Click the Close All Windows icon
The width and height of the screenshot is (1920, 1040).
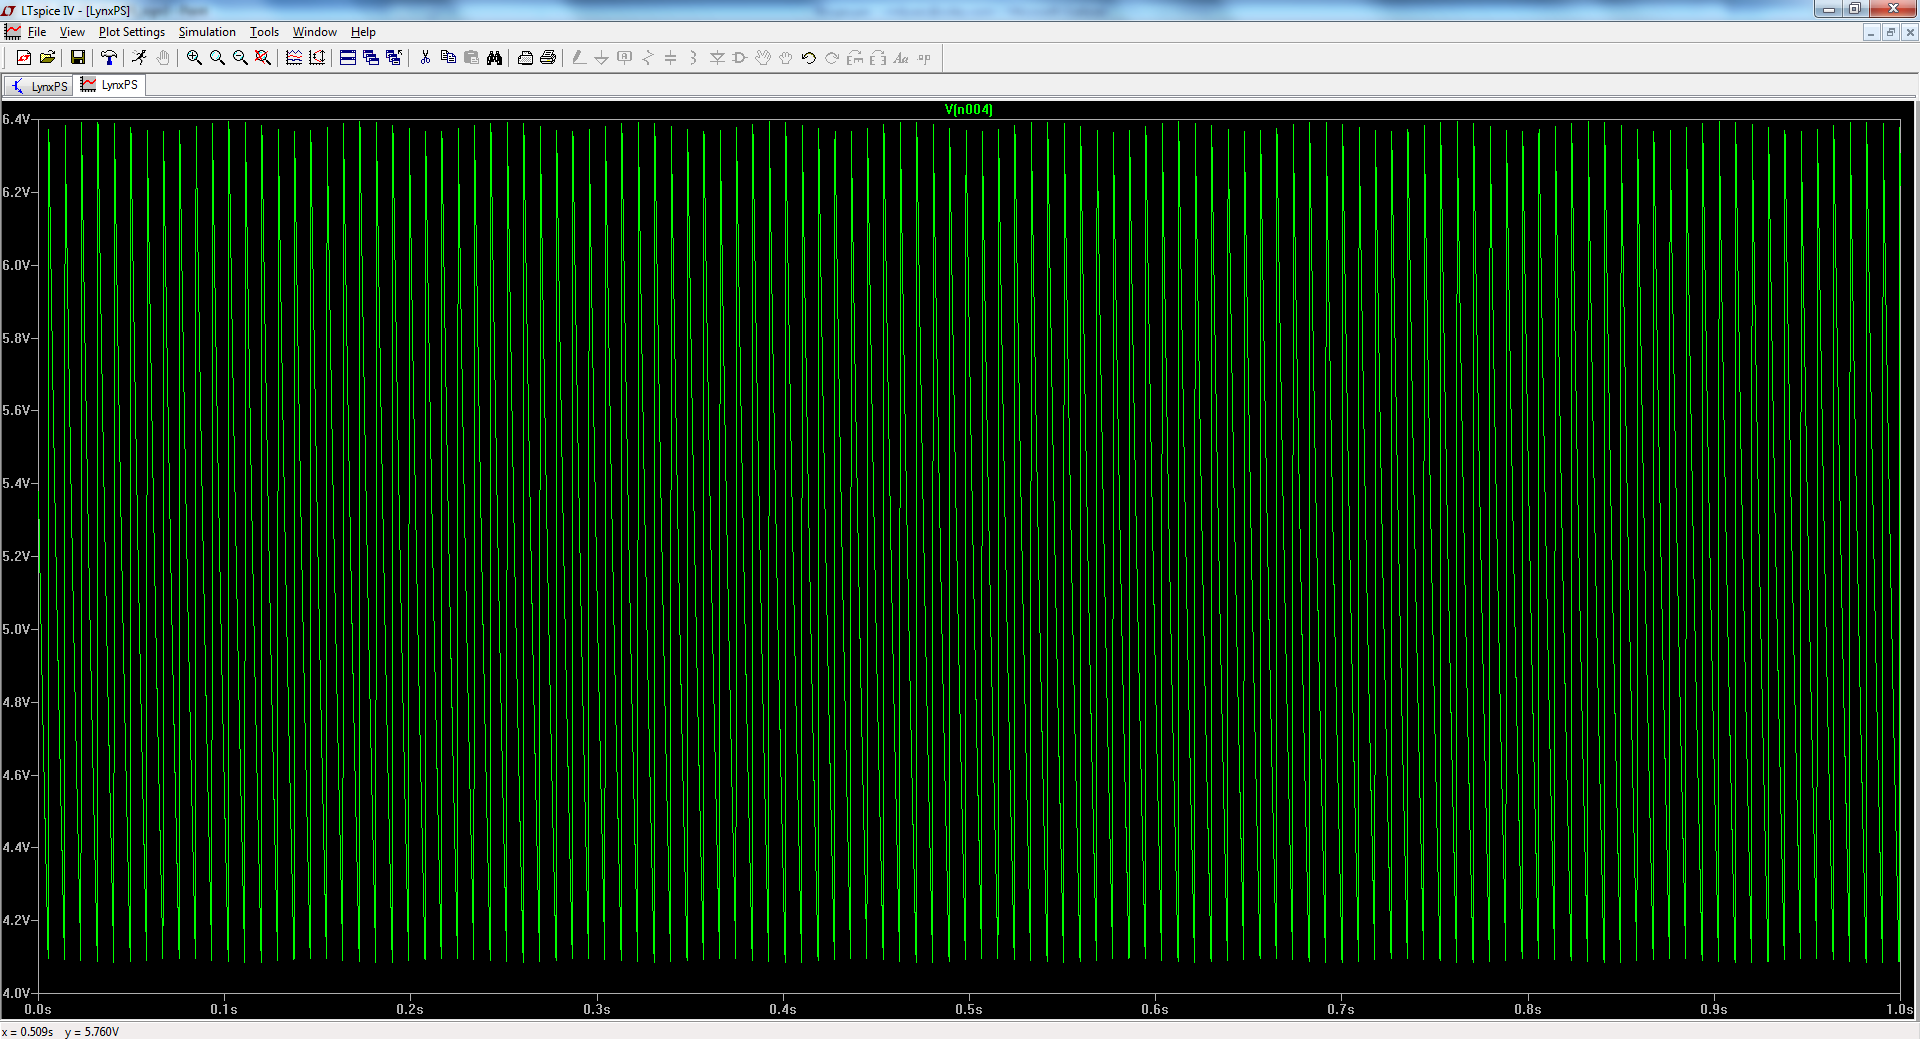click(394, 58)
